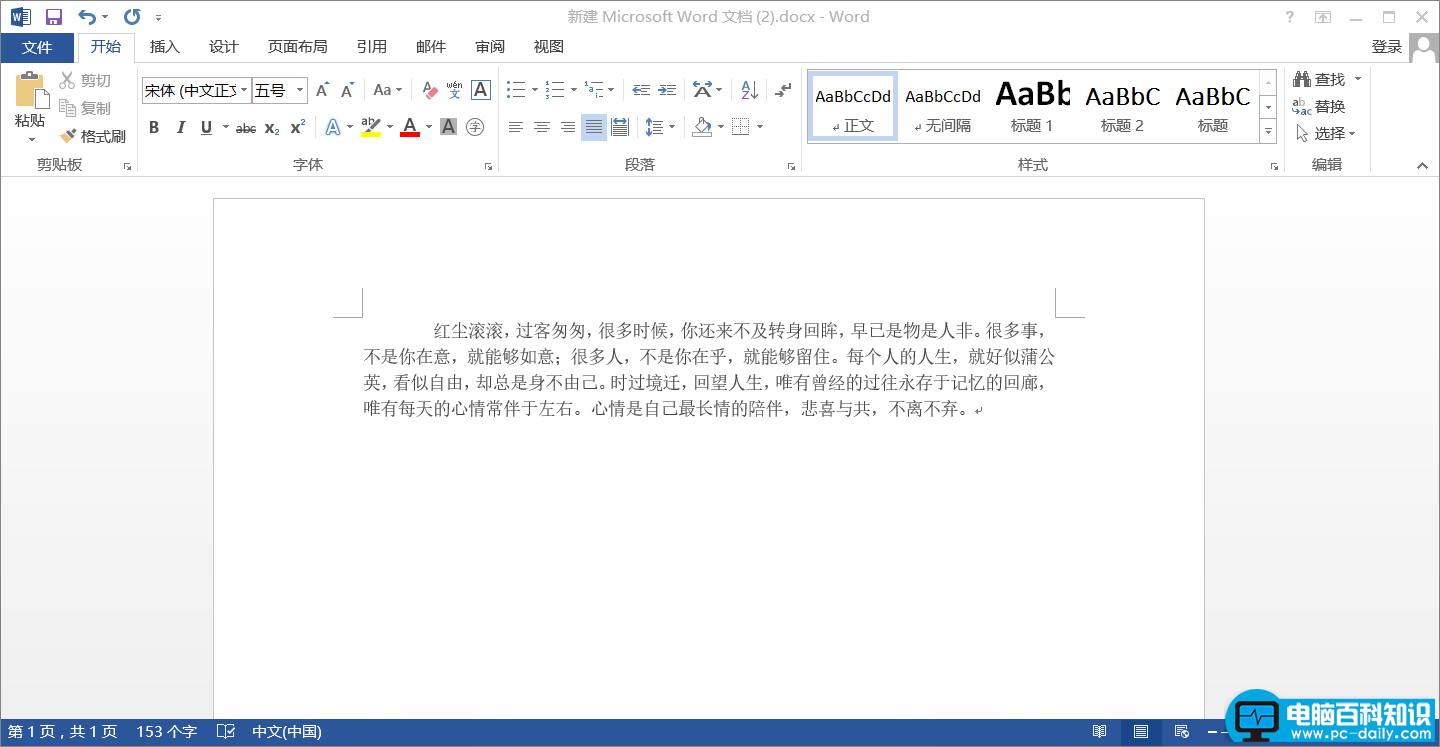Apply character border icon
This screenshot has height=747, width=1440.
(481, 90)
